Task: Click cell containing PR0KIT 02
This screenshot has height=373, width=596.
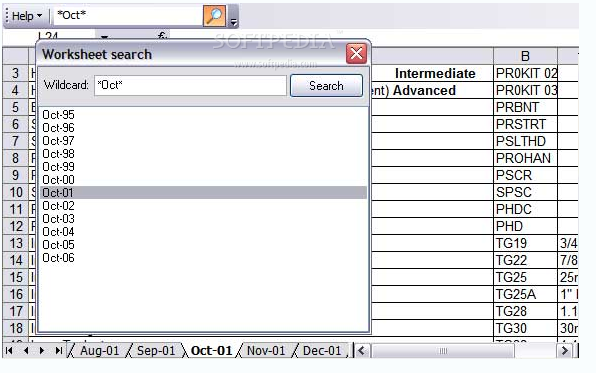Action: coord(525,73)
